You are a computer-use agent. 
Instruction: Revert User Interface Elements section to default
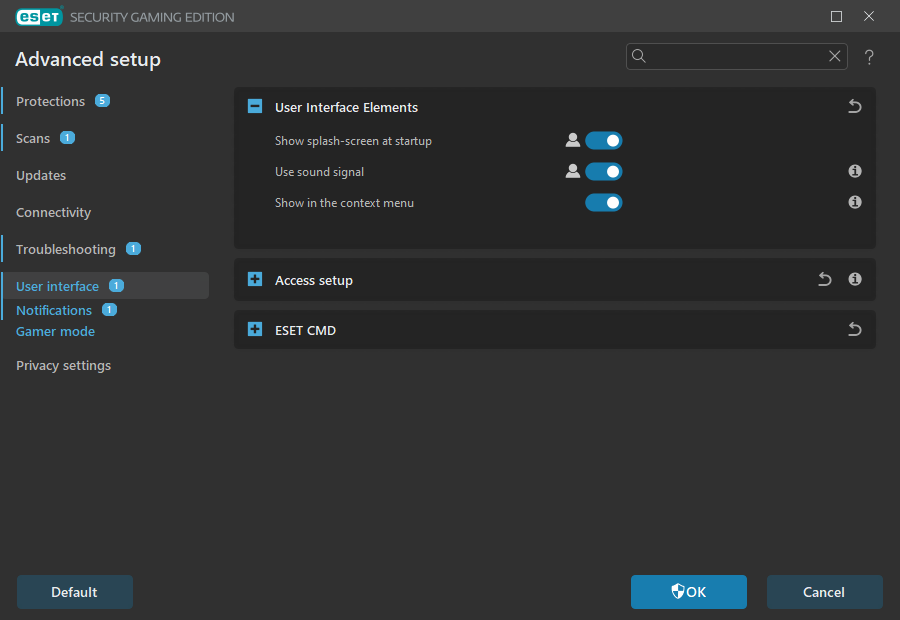coord(855,106)
